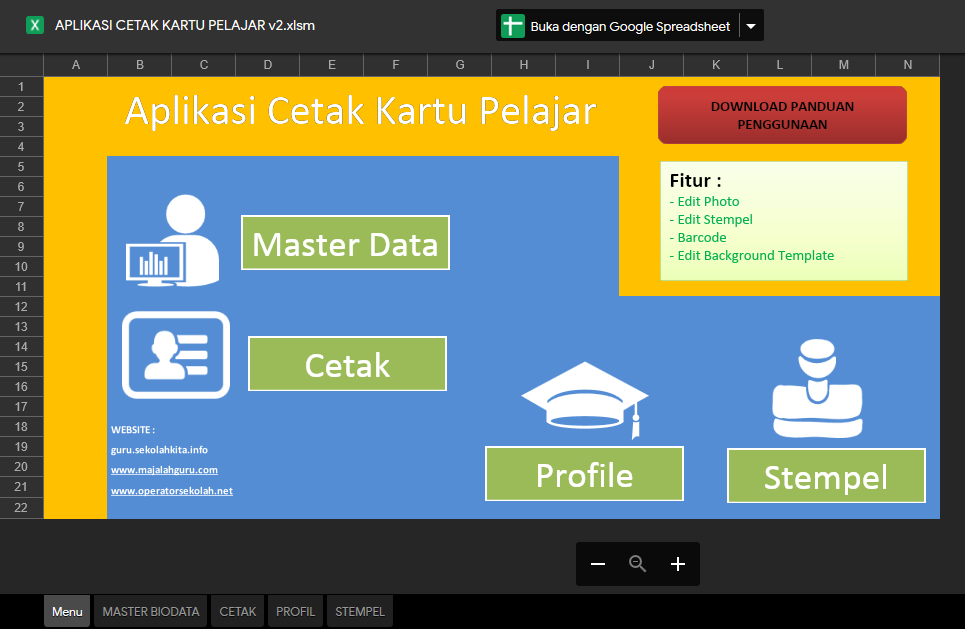Zoom in using the plus icon

[677, 564]
